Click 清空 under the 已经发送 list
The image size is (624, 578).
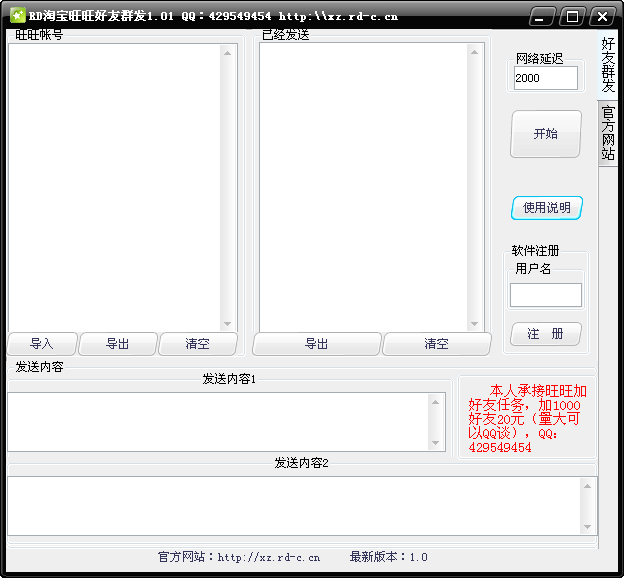pos(437,344)
